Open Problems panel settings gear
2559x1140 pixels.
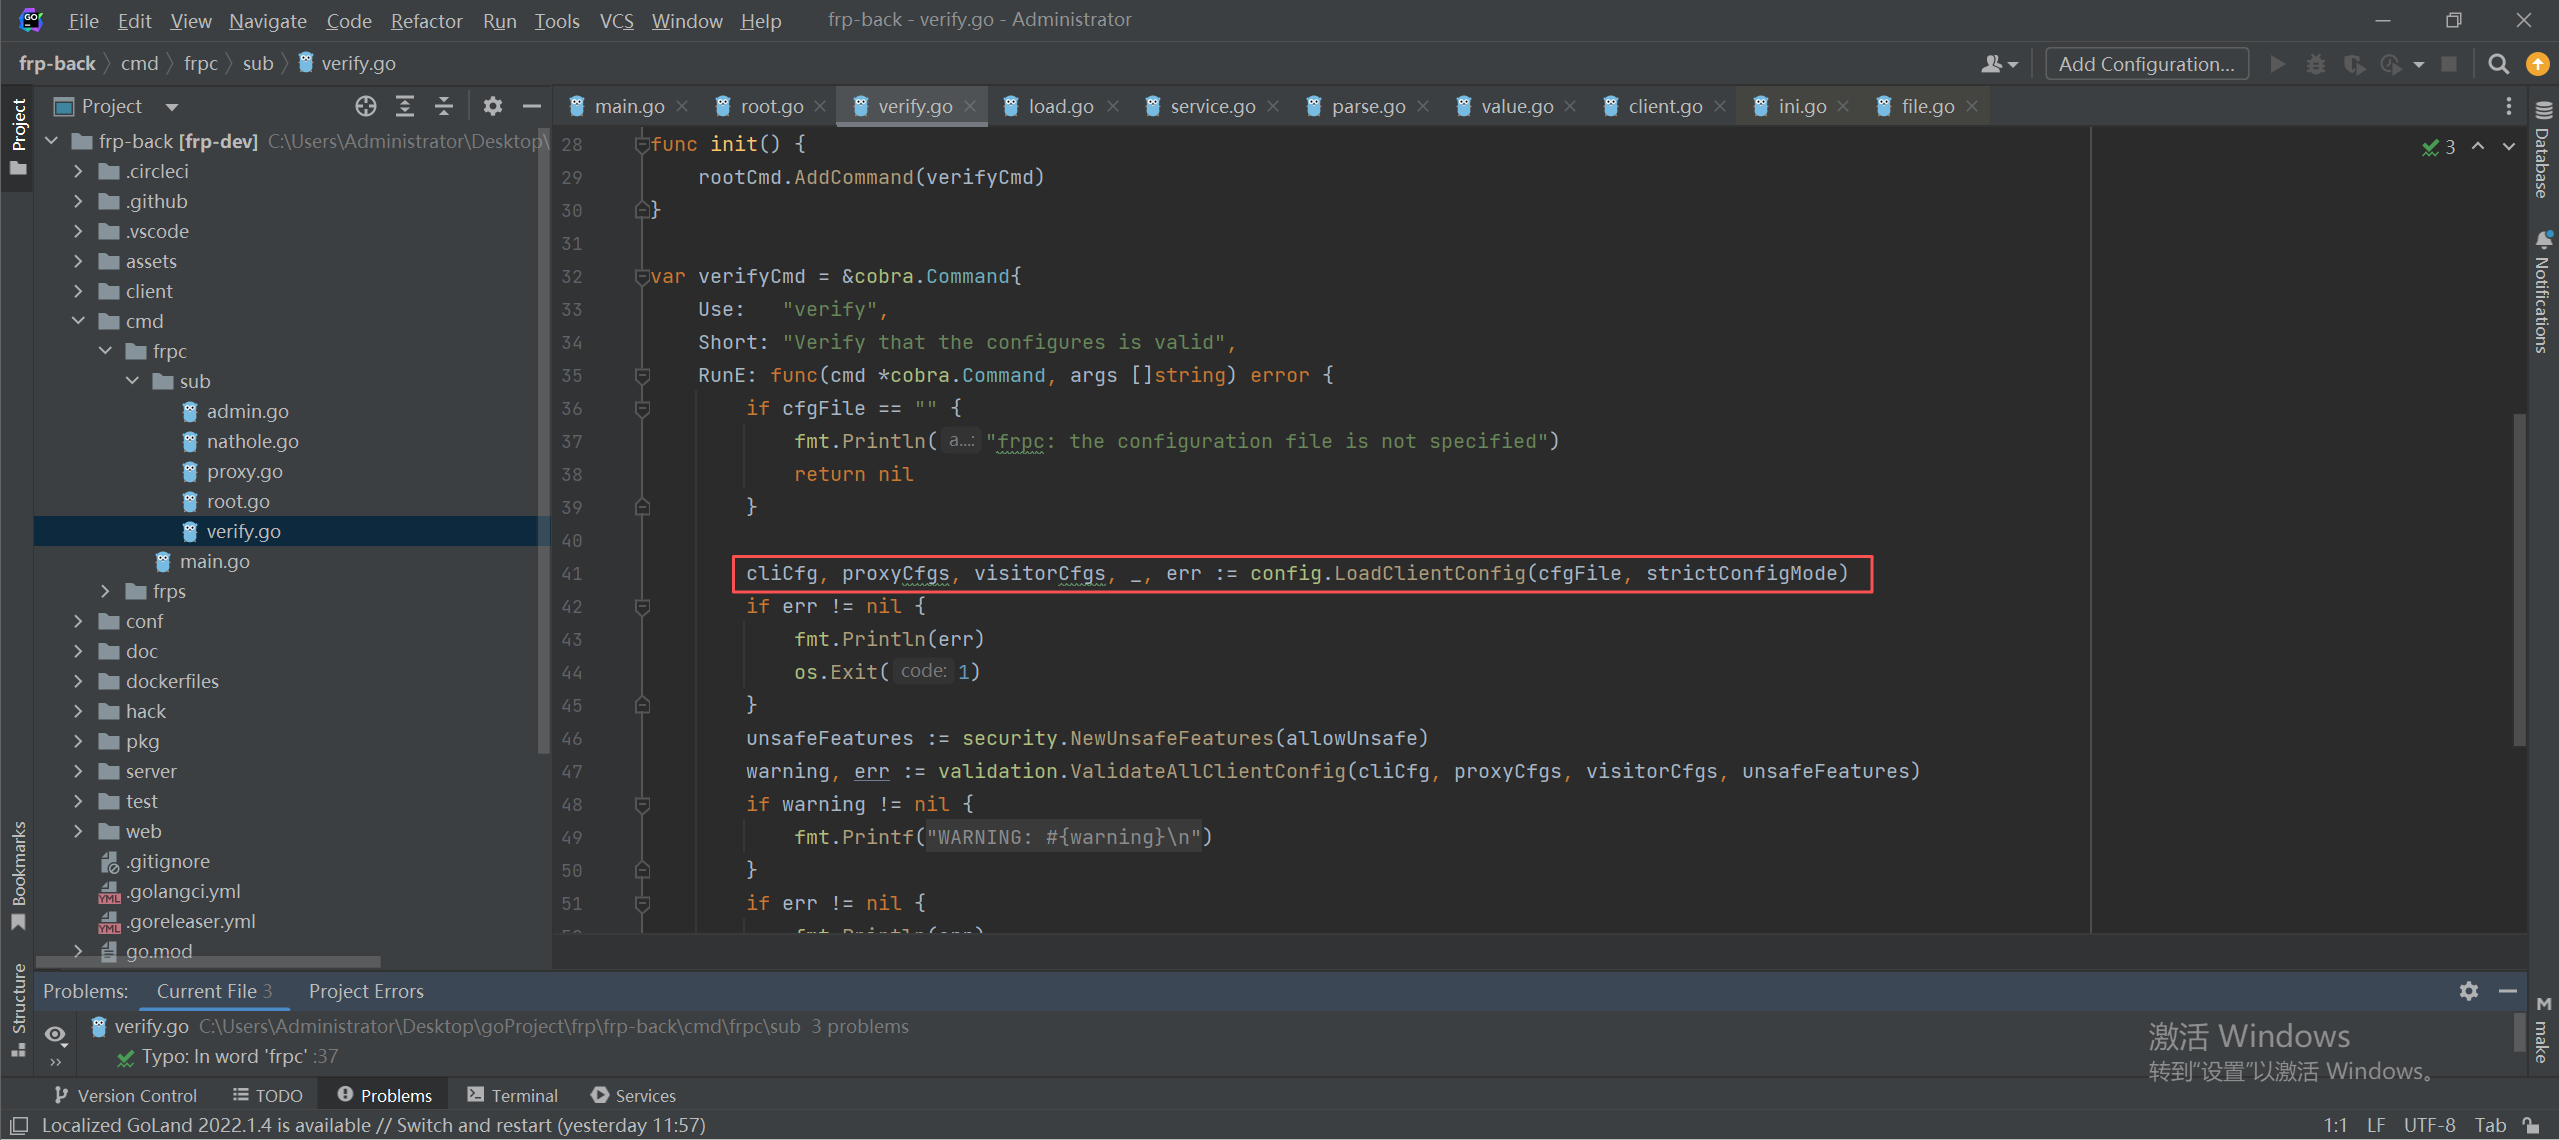tap(2468, 991)
